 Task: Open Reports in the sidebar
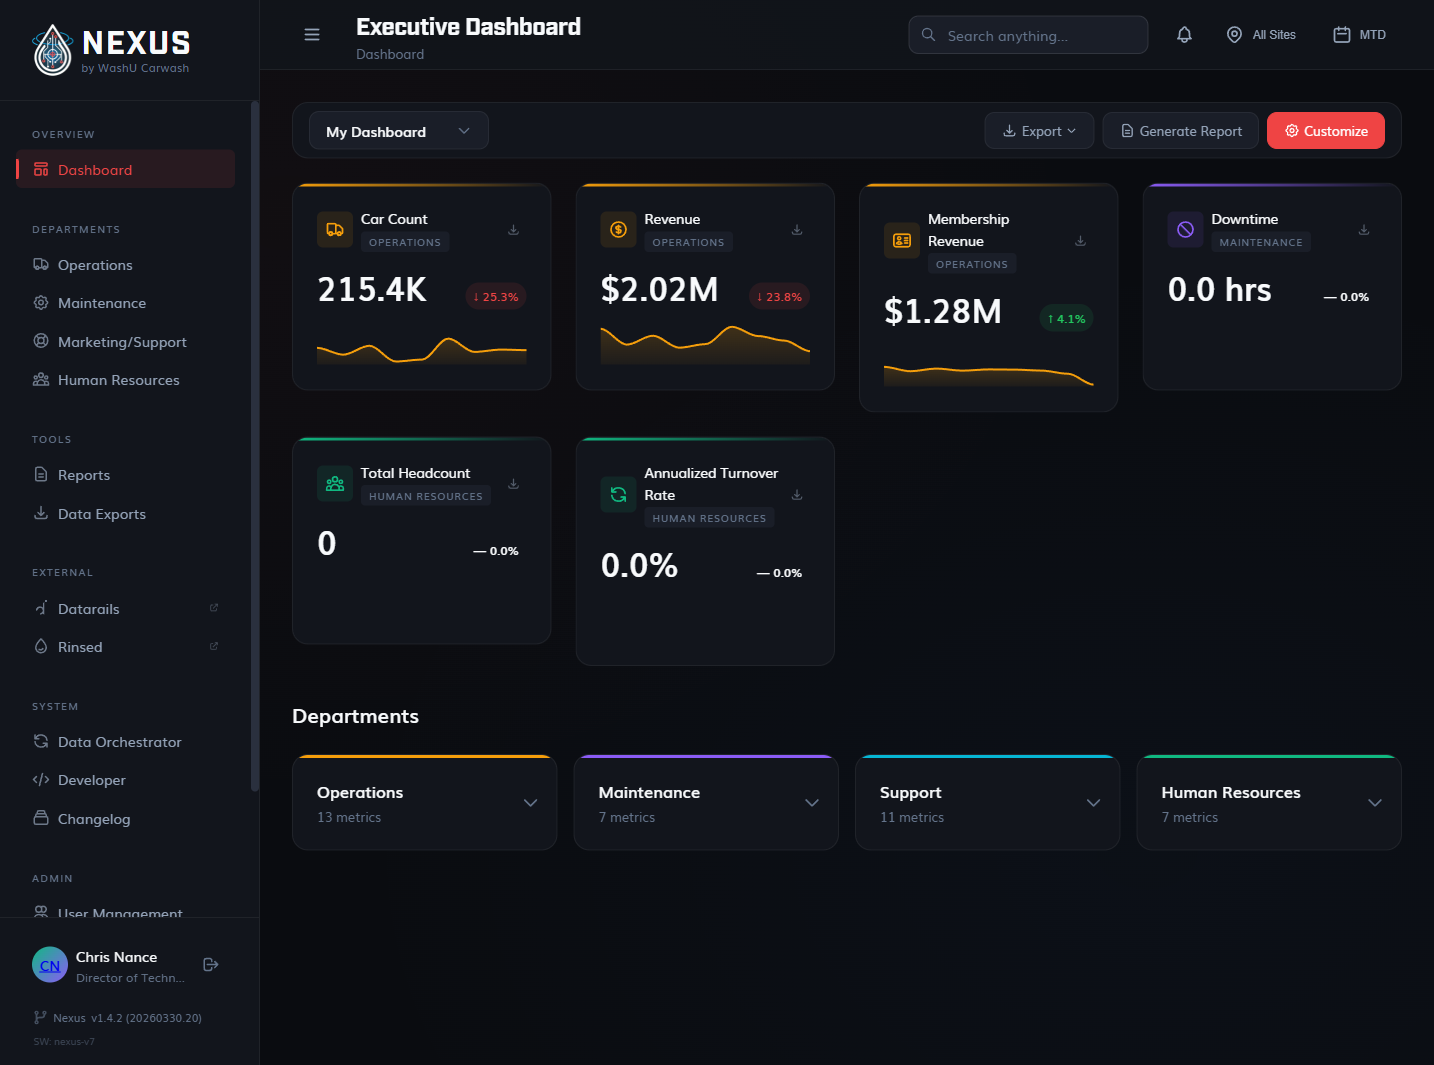tap(126, 475)
